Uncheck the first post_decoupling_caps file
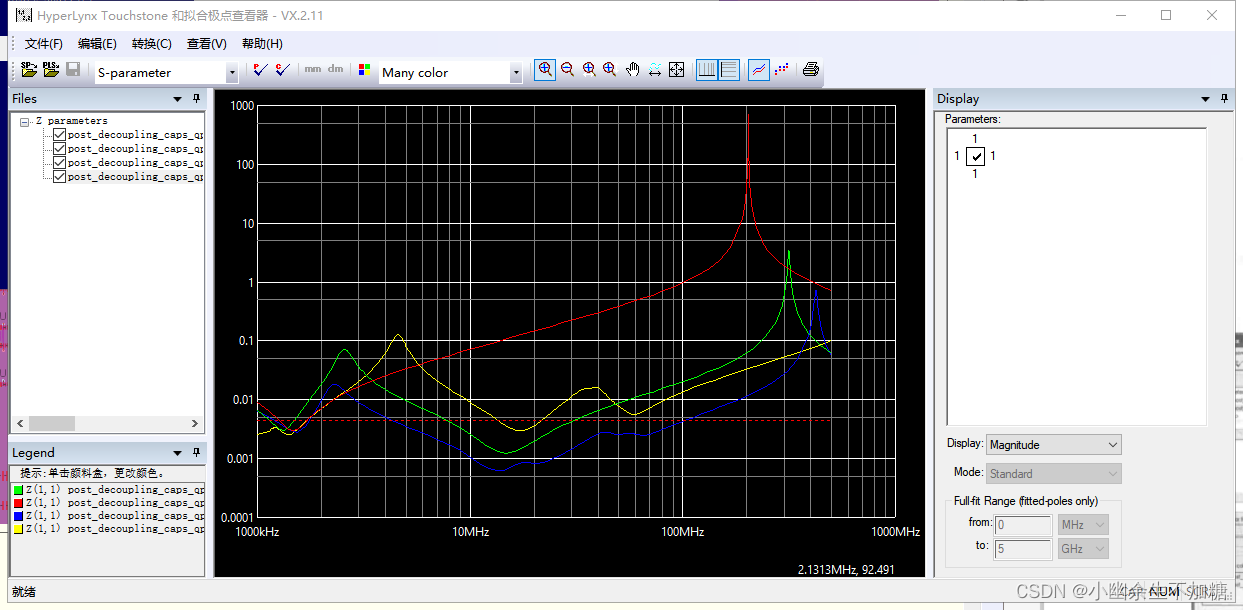Viewport: 1243px width, 610px height. [60, 135]
